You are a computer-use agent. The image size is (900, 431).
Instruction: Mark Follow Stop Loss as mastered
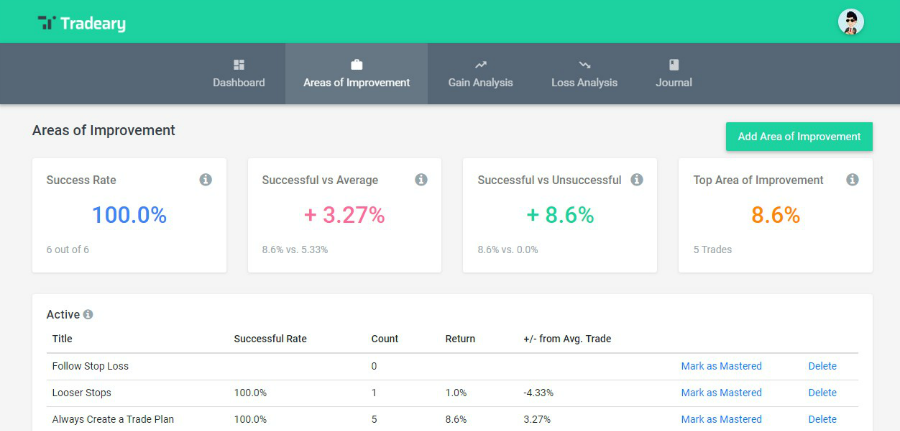click(721, 366)
